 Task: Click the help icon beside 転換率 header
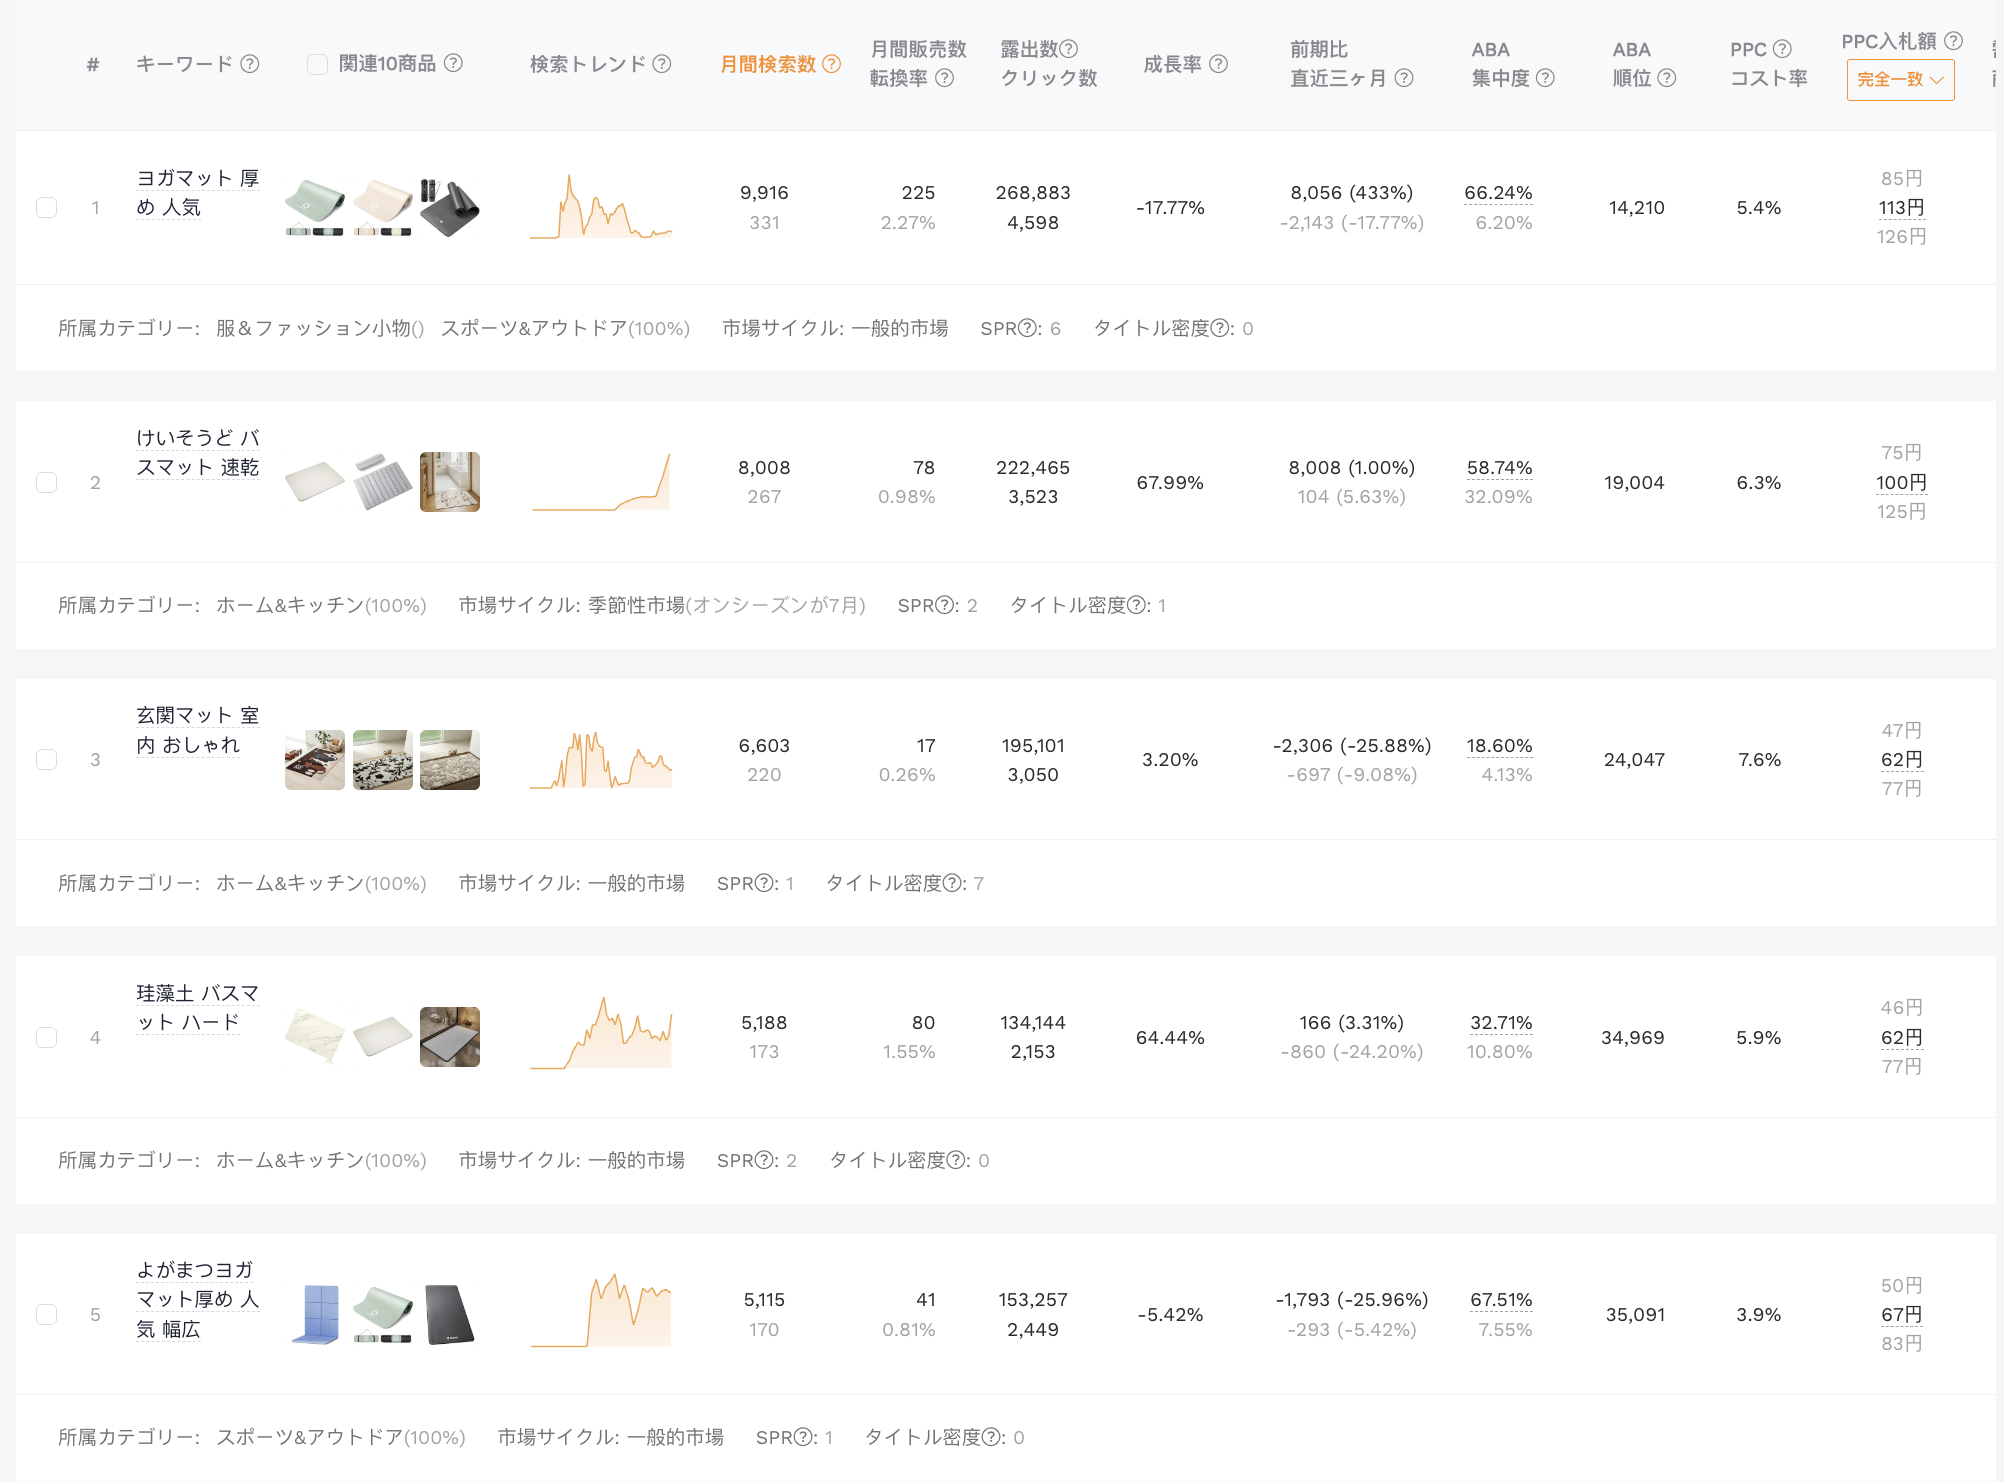point(944,78)
